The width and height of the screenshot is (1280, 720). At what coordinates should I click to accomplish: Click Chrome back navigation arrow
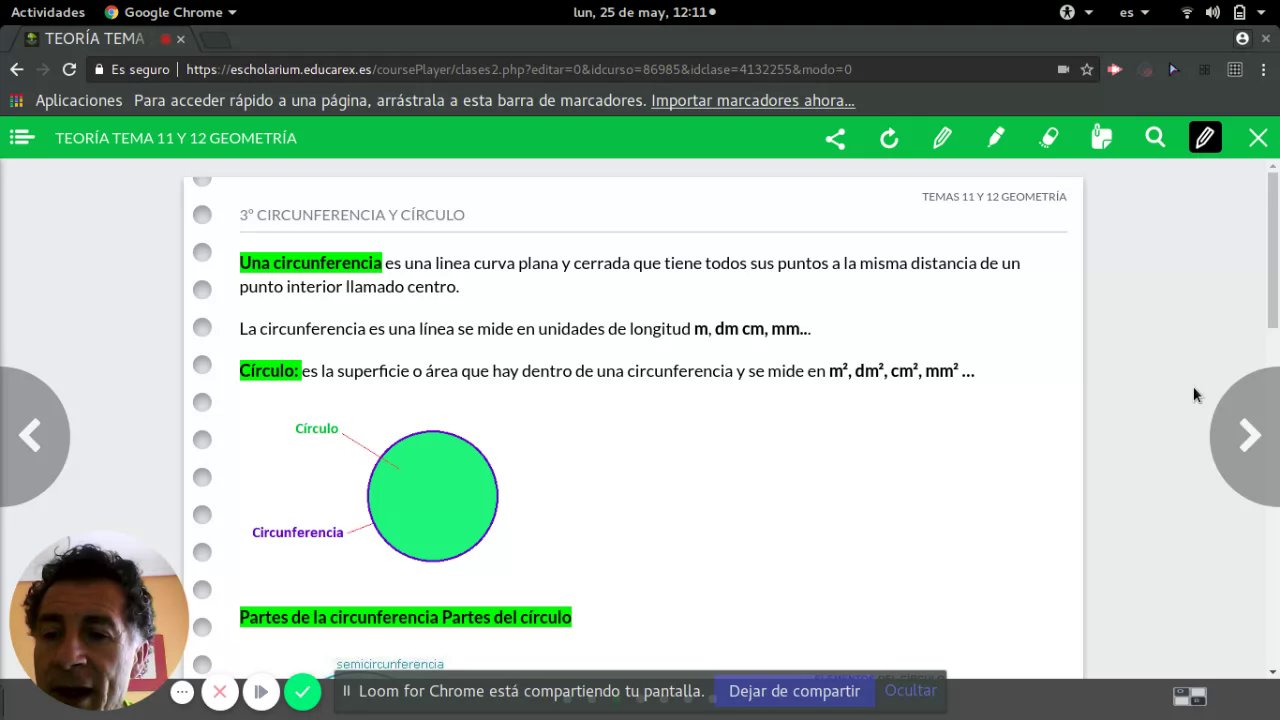17,69
